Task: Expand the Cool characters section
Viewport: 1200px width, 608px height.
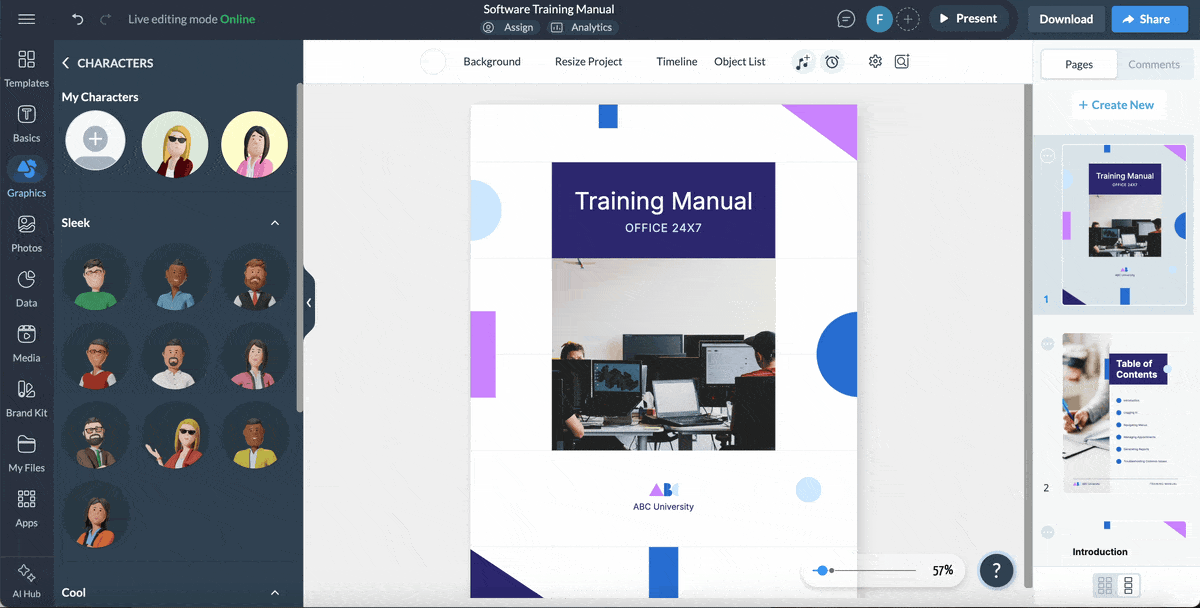Action: pos(275,592)
